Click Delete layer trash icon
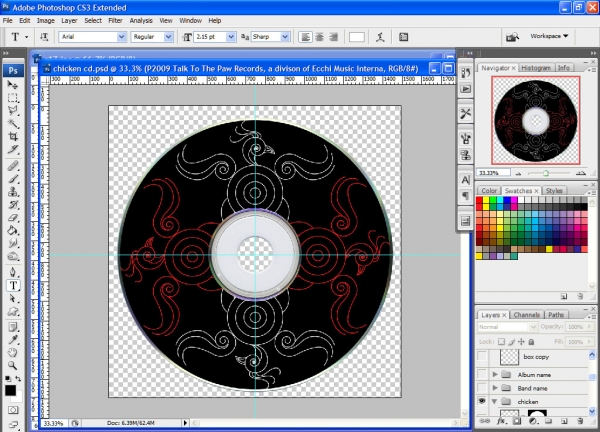 click(x=580, y=421)
